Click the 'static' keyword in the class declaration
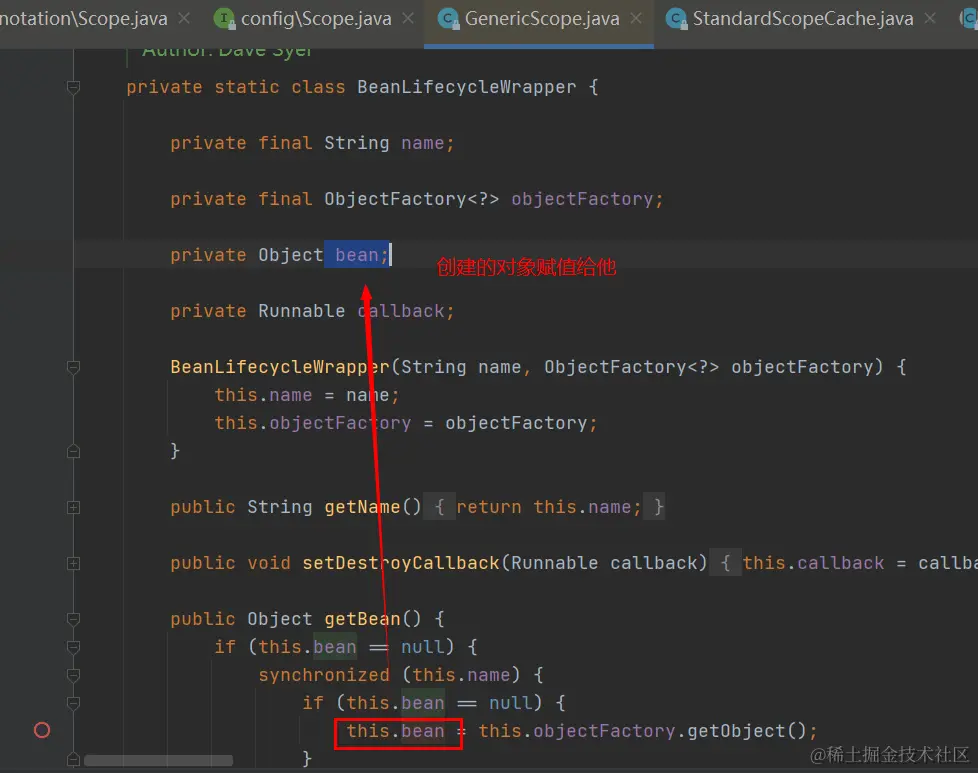Viewport: 978px width, 773px height. tap(246, 87)
